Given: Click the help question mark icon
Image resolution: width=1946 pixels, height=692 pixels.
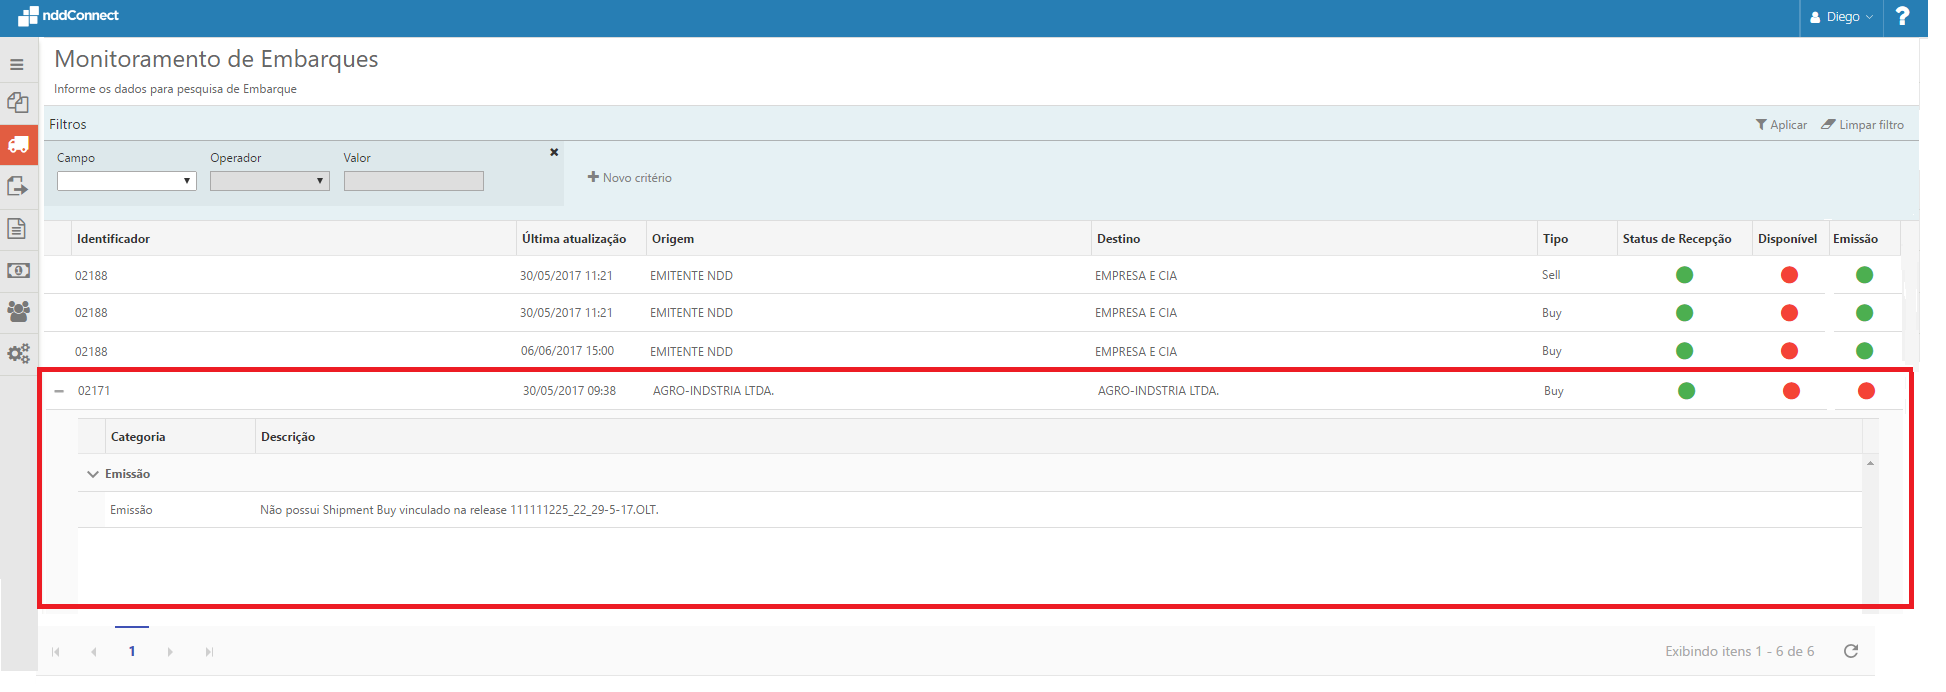Looking at the screenshot, I should pyautogui.click(x=1902, y=17).
